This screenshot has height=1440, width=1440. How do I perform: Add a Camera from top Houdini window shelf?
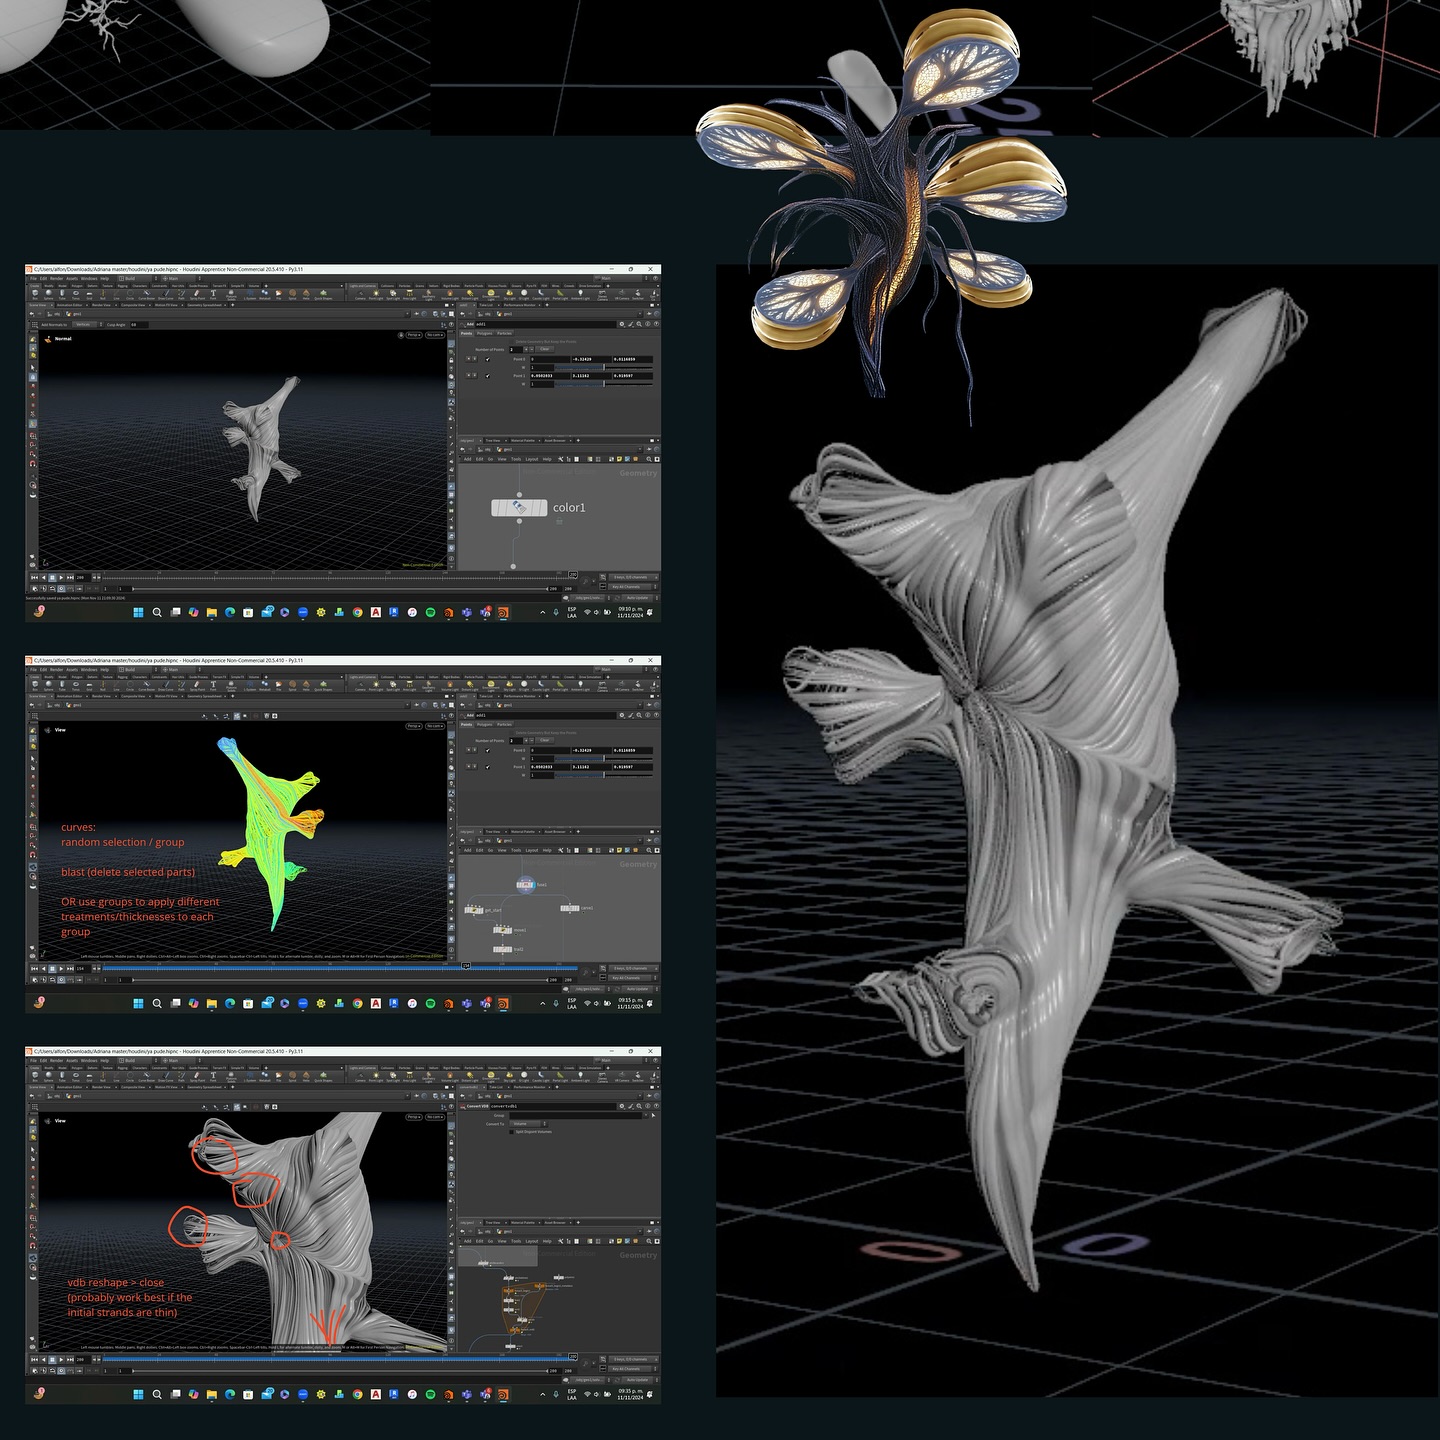(x=360, y=295)
